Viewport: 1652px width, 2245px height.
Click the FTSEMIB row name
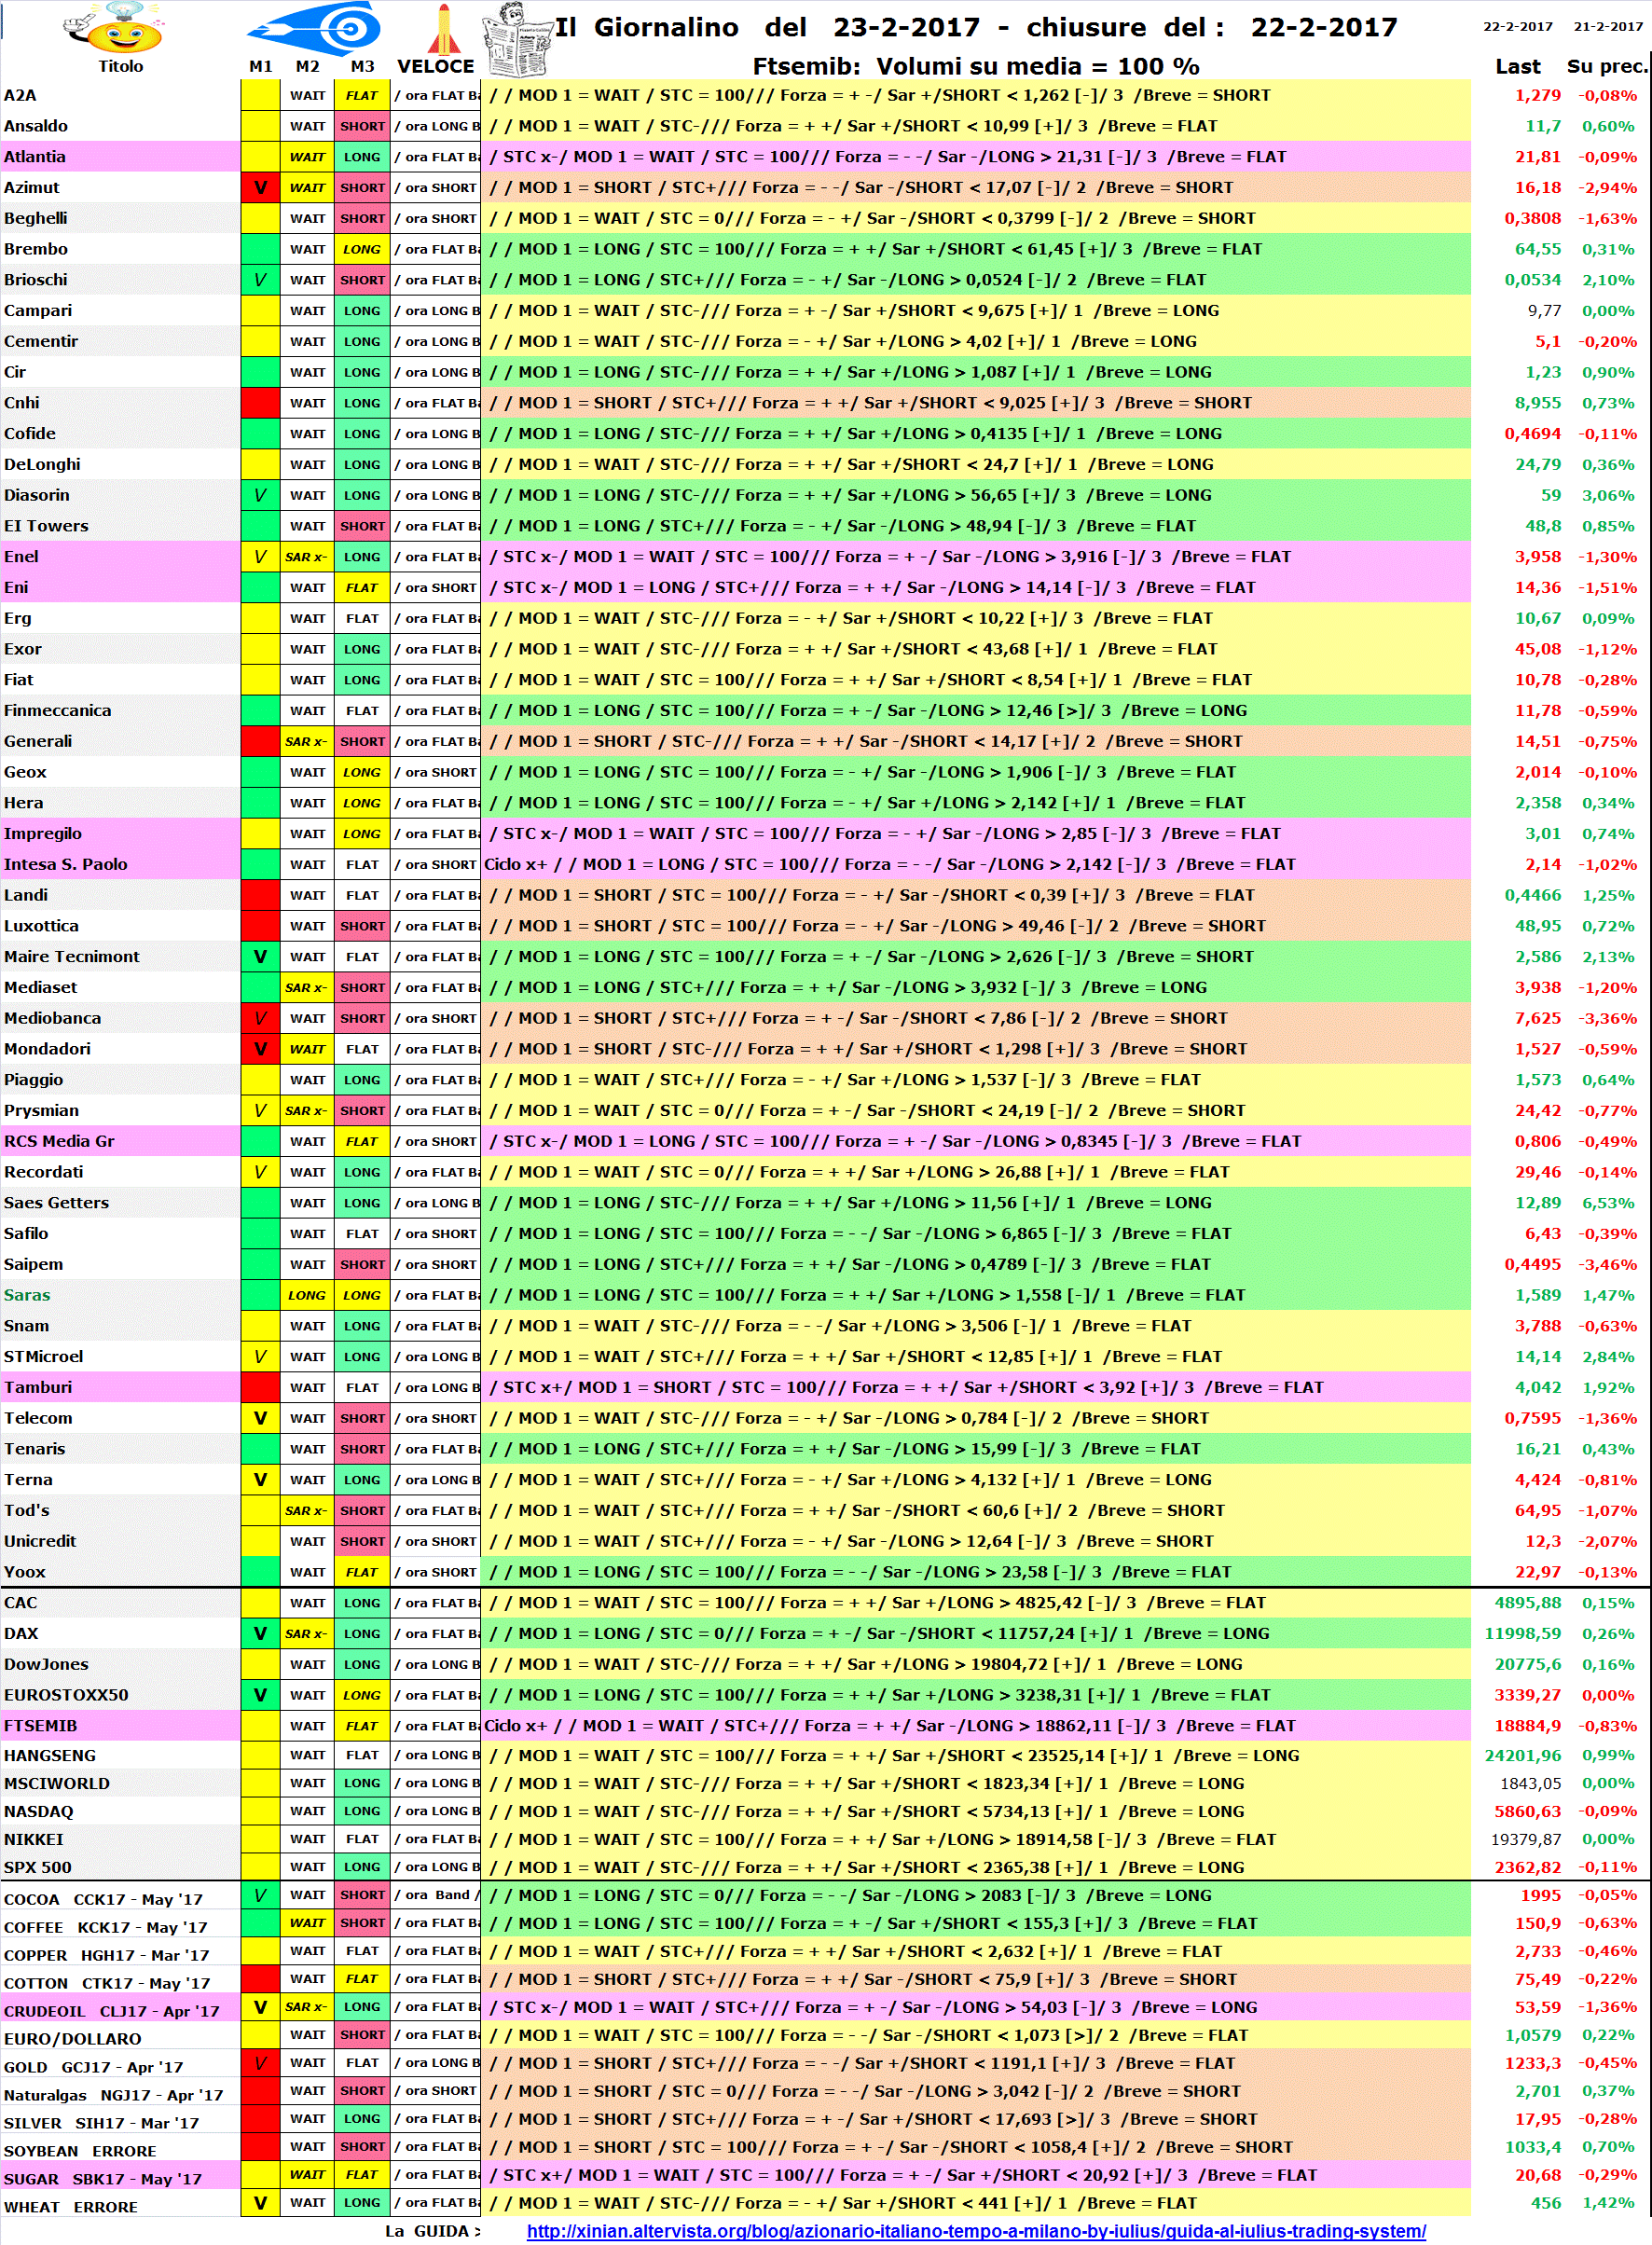coord(40,1726)
